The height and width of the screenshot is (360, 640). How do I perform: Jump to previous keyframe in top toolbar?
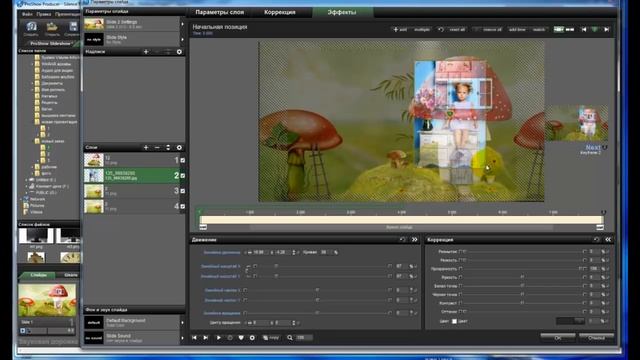[584, 29]
